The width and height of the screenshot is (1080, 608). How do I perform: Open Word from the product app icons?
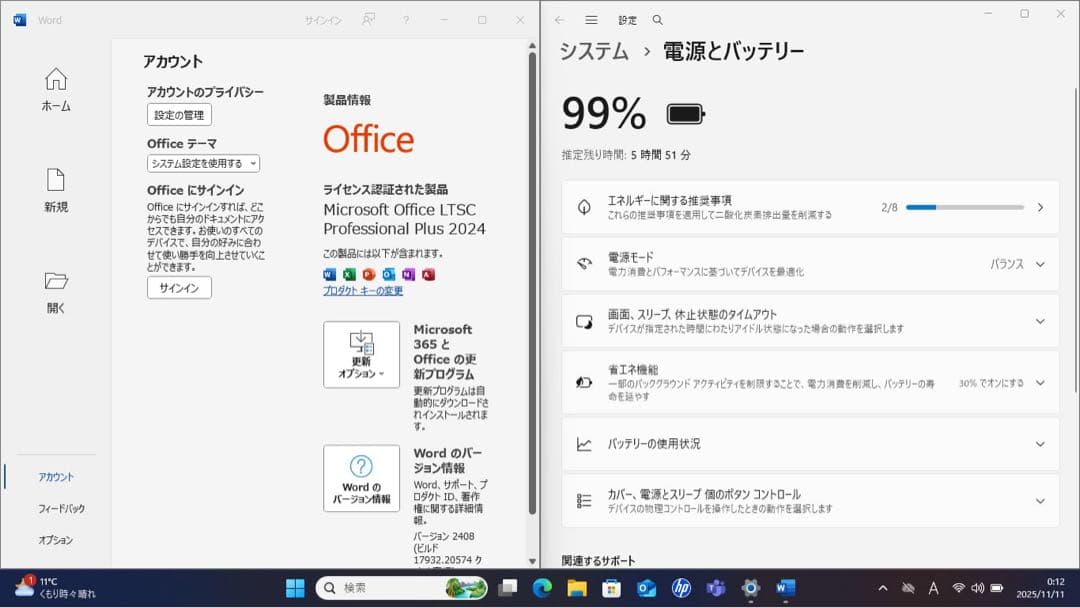pos(330,274)
